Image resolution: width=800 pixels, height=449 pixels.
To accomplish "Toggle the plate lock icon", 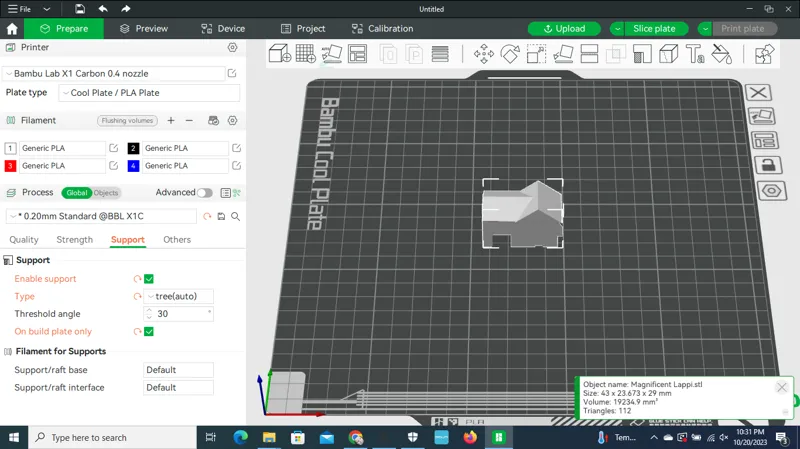I will [768, 165].
